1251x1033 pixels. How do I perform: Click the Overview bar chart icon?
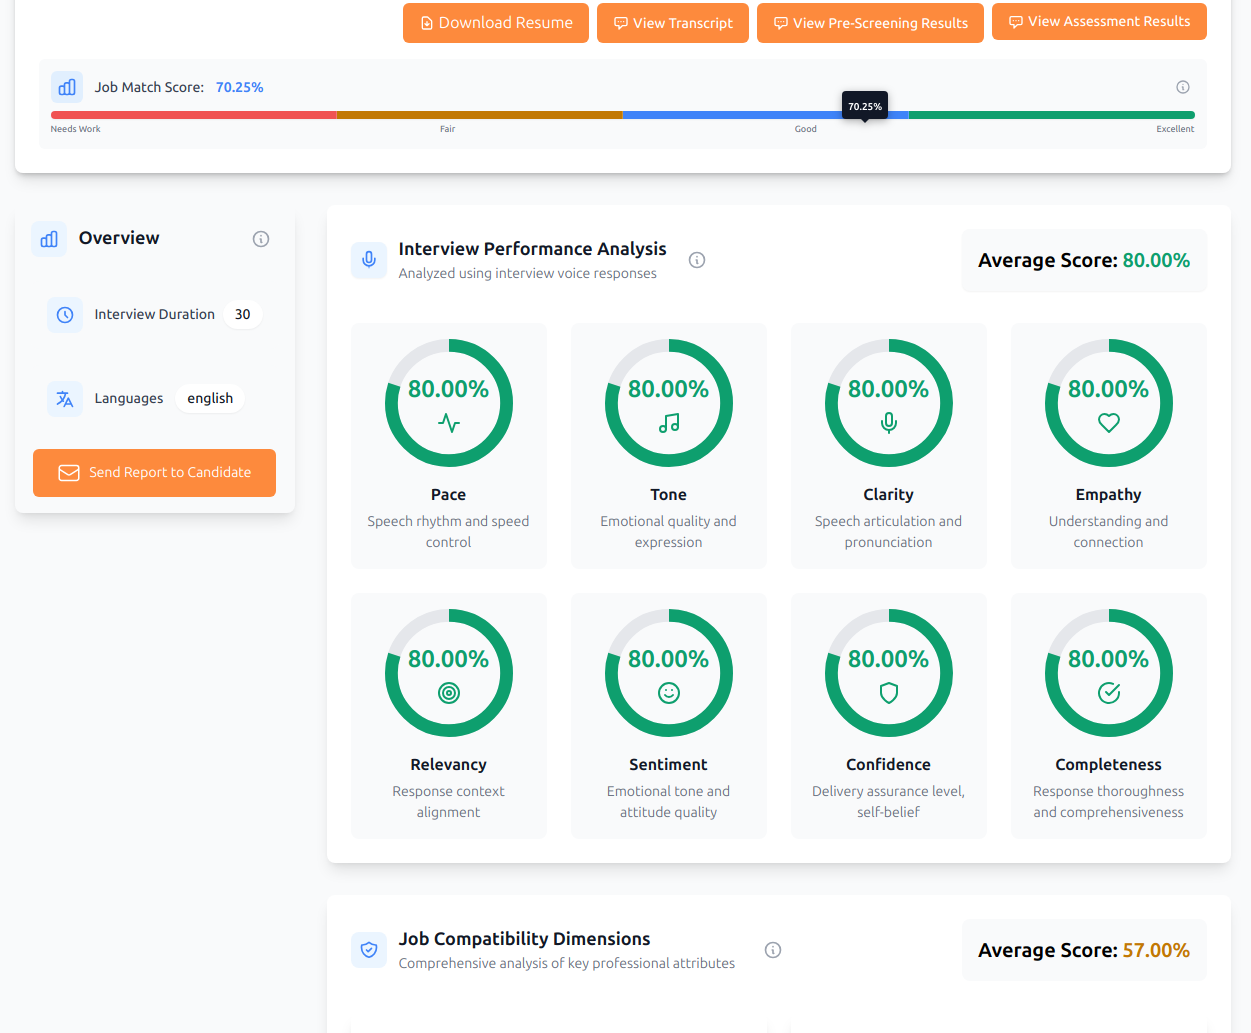(48, 238)
